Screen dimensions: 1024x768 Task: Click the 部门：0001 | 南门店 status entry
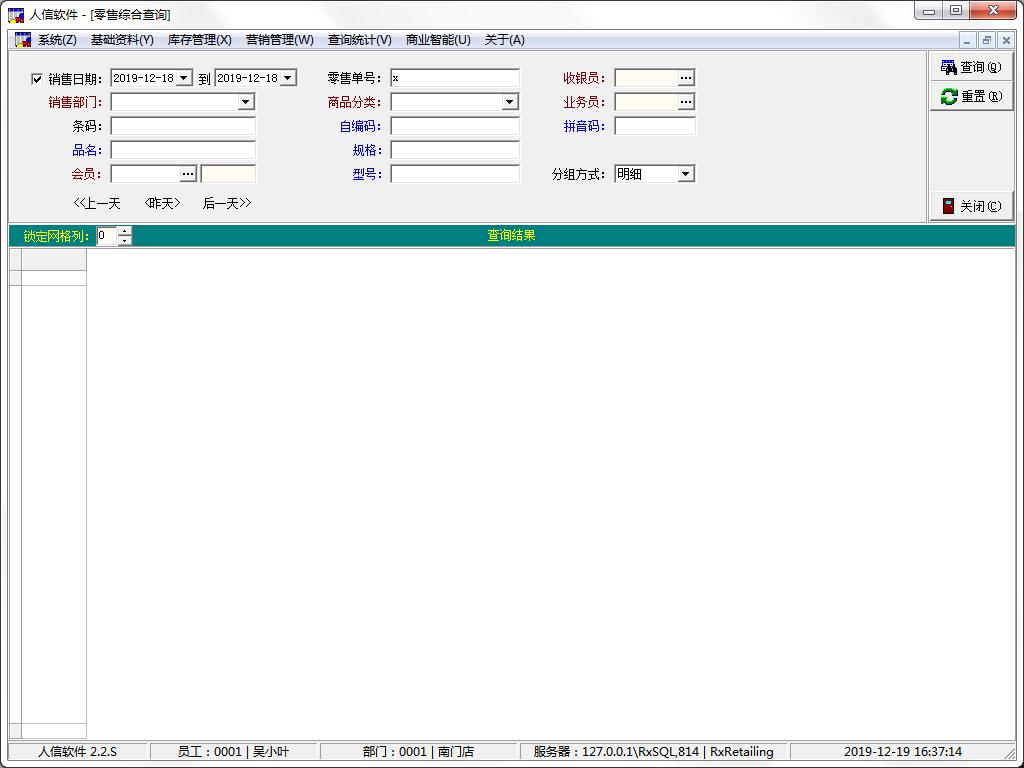418,752
